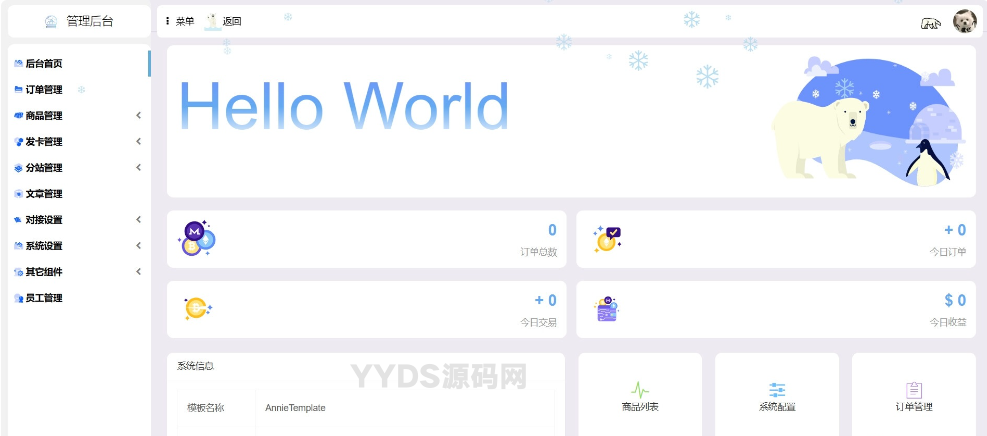Click the 今日订单 coin checkmark icon
The width and height of the screenshot is (987, 436).
pyautogui.click(x=607, y=238)
